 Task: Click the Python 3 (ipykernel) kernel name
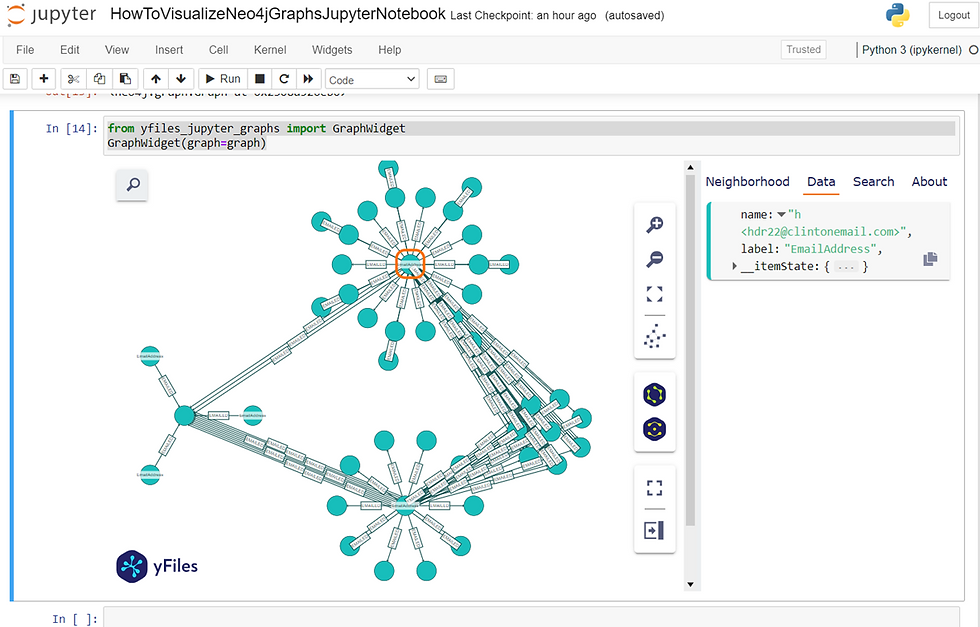click(x=911, y=50)
